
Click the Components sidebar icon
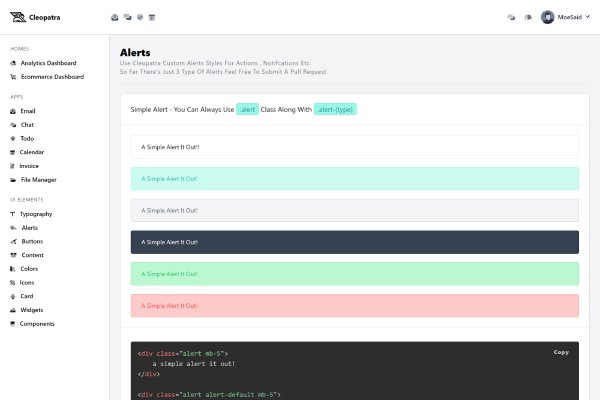tap(13, 324)
